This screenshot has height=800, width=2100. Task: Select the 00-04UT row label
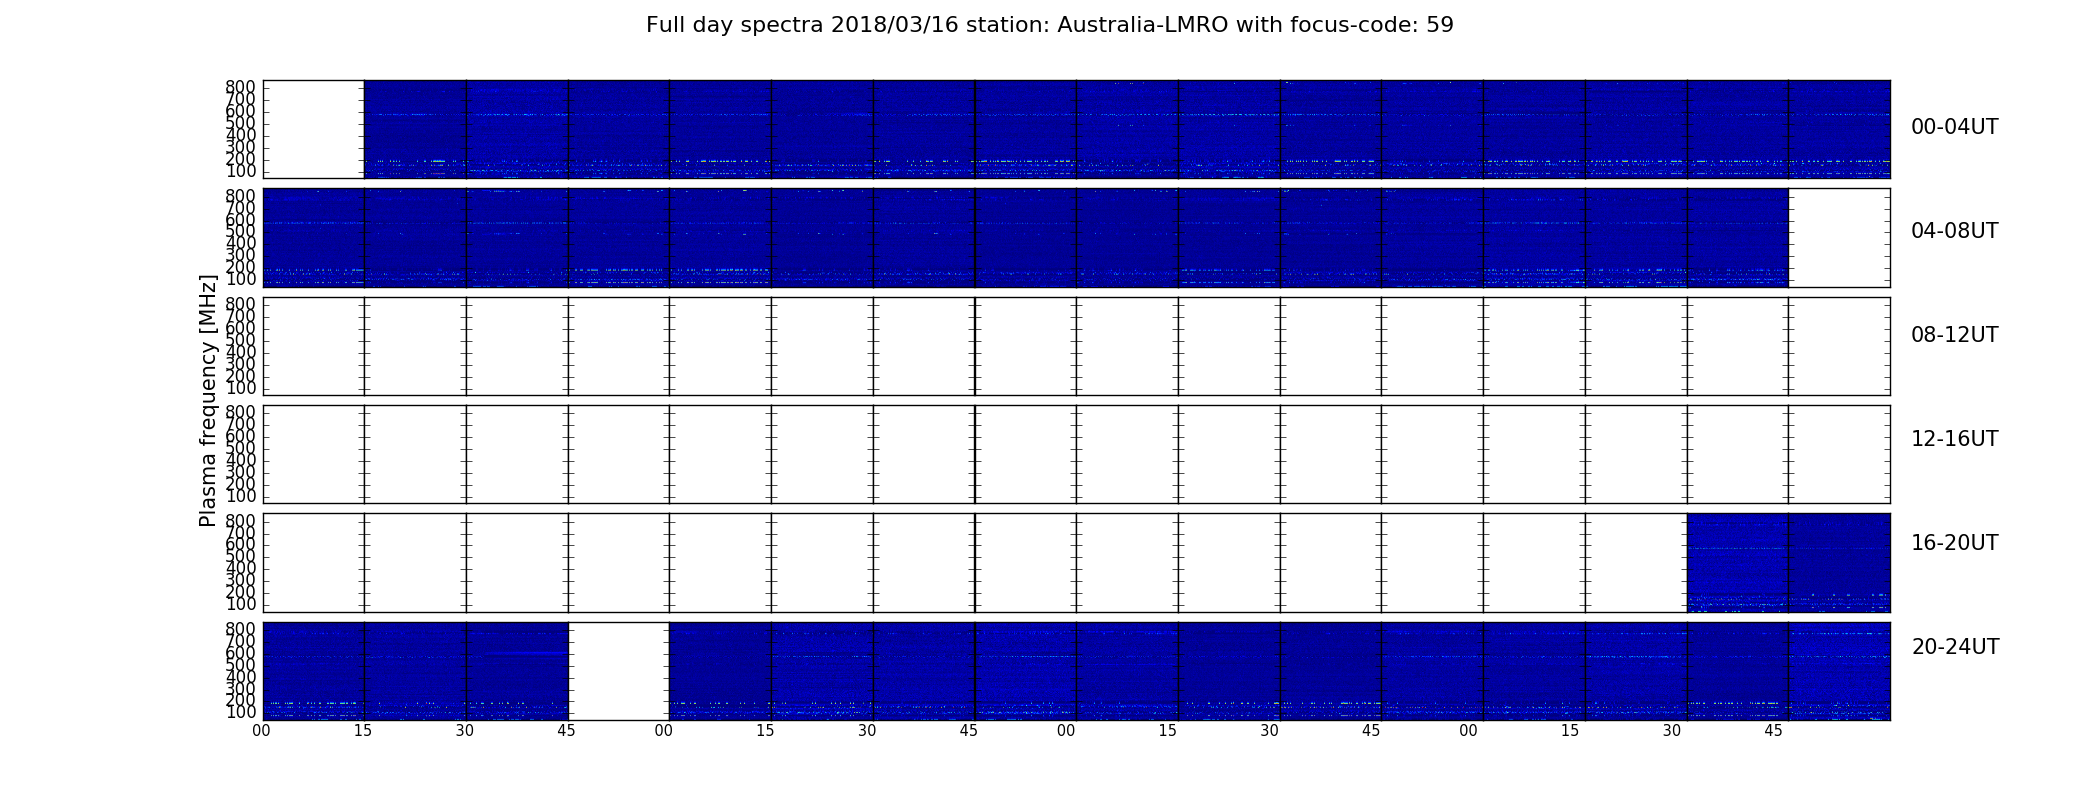(1954, 127)
